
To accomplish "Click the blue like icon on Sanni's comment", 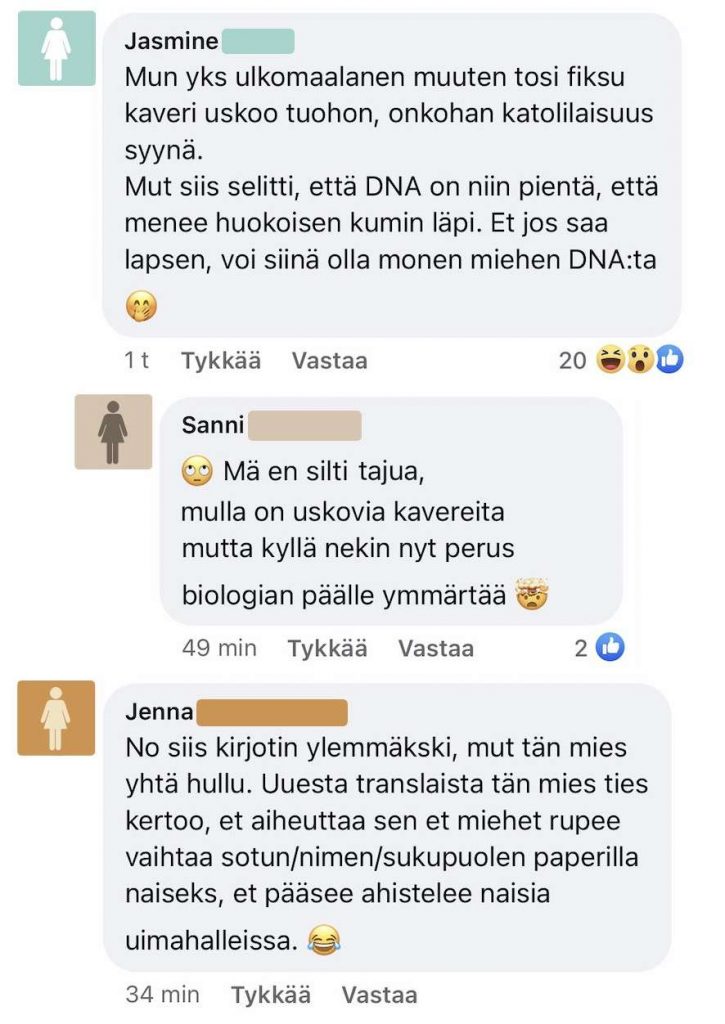I will point(610,648).
